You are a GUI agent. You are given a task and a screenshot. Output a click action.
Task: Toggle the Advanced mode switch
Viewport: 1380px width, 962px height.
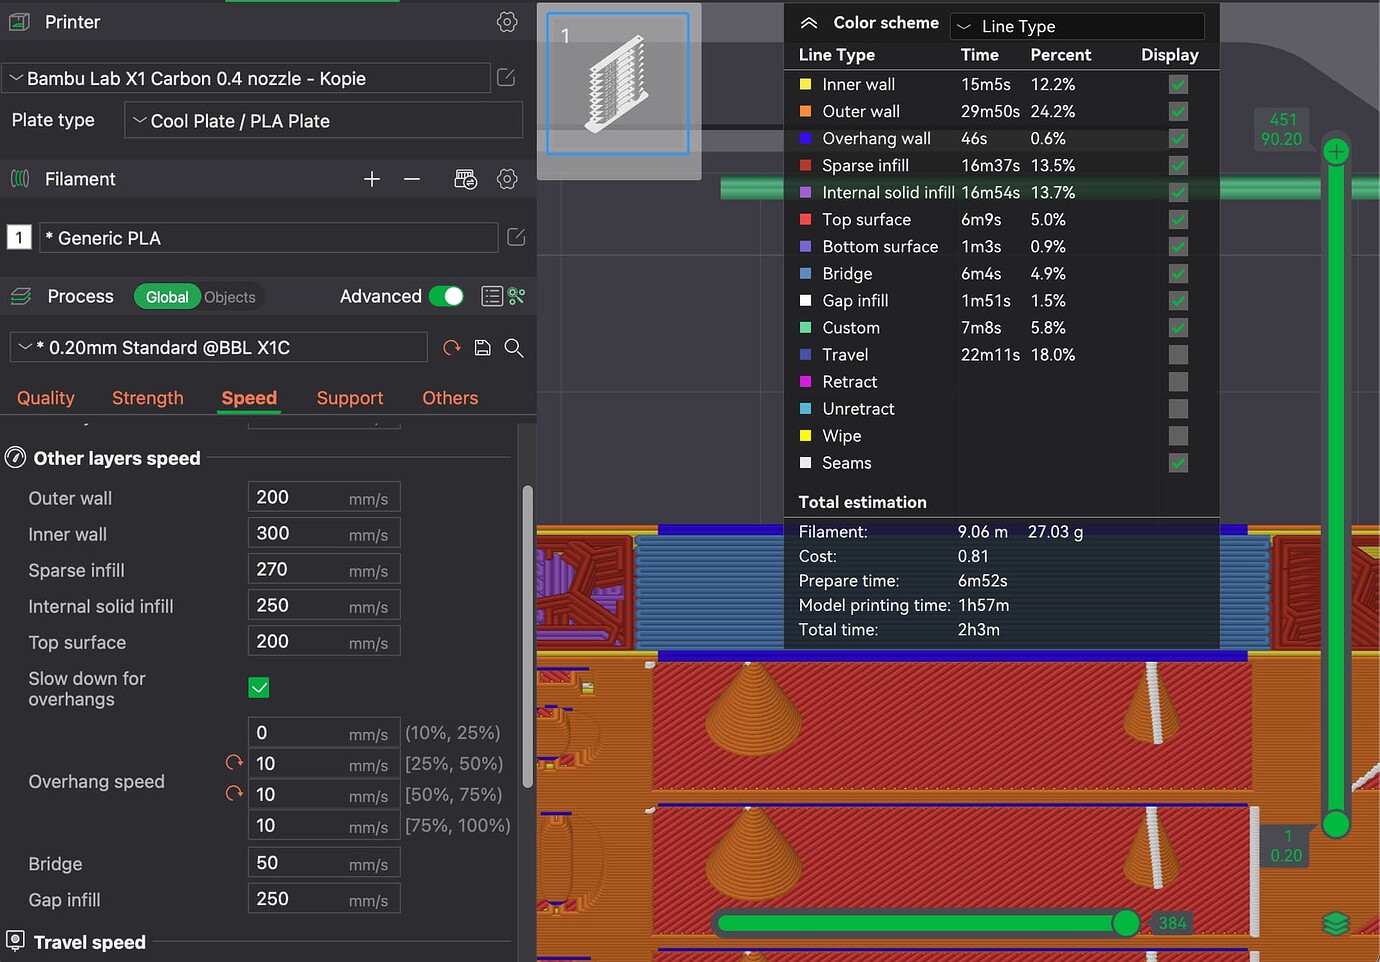point(446,296)
